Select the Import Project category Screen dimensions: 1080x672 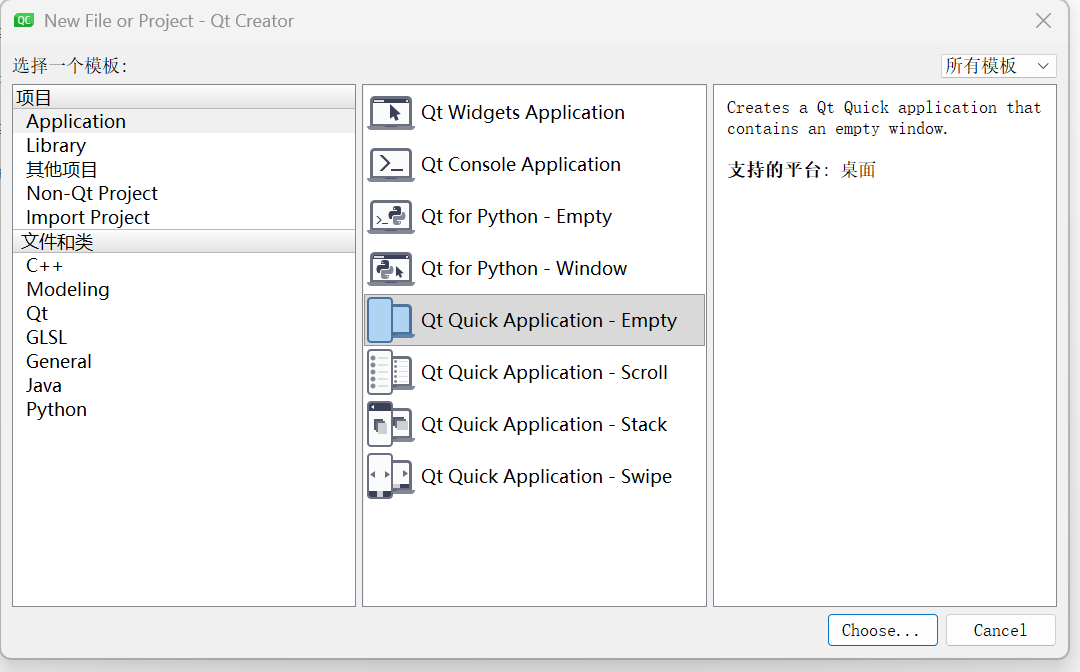pyautogui.click(x=184, y=218)
